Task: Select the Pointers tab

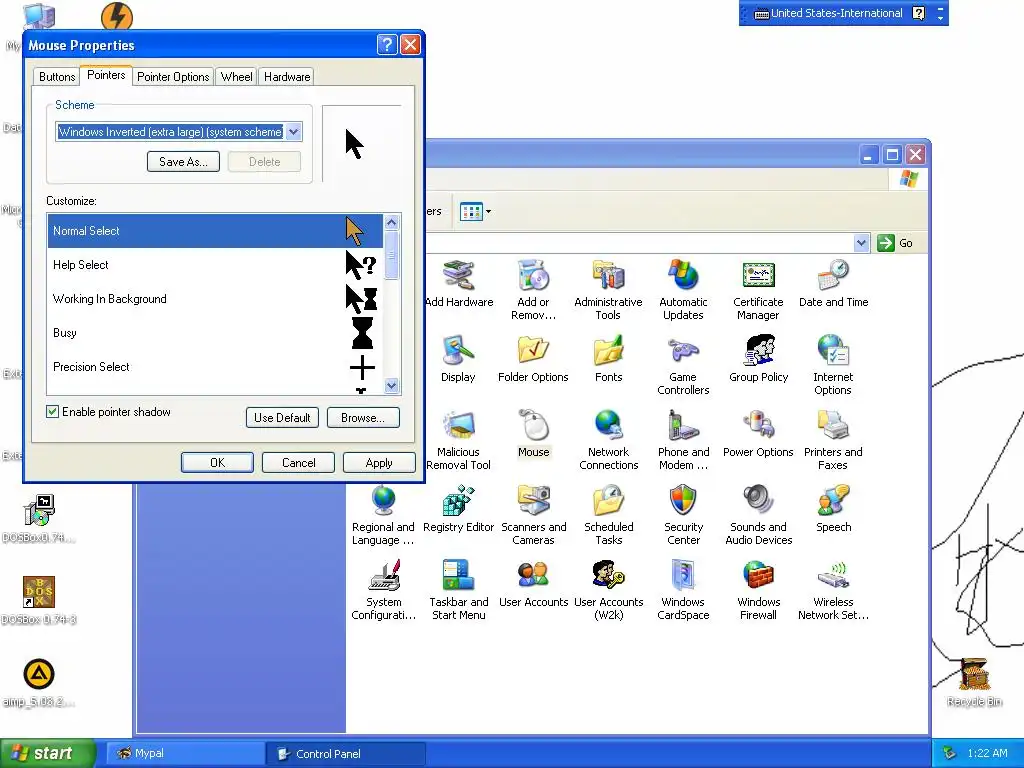Action: [x=106, y=75]
